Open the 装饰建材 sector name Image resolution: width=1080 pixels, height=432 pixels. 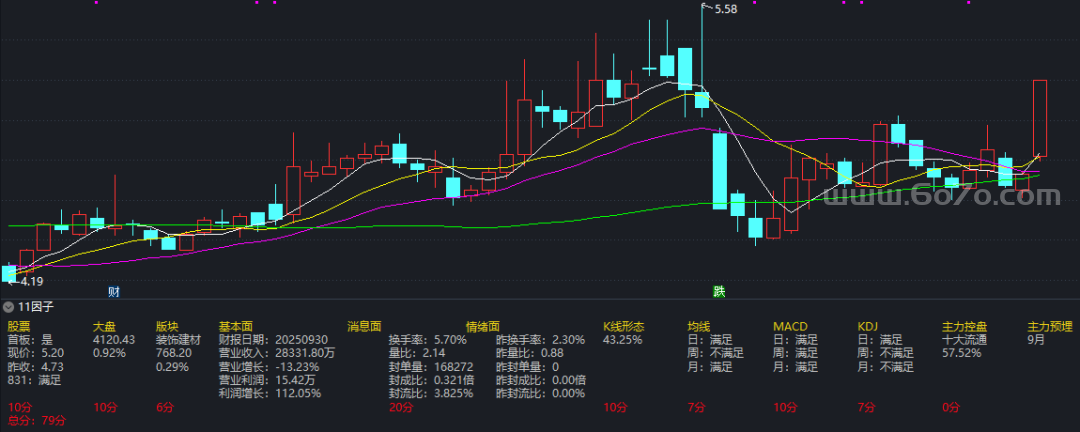[x=177, y=340]
